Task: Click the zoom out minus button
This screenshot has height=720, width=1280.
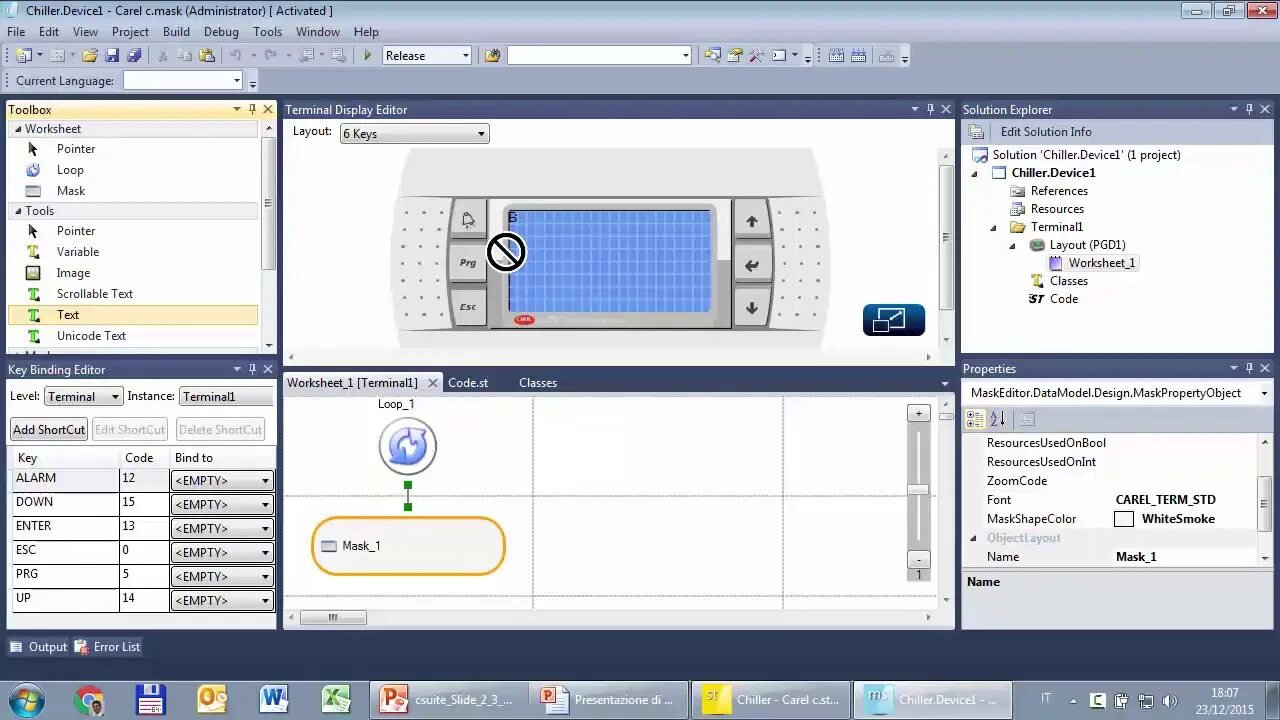Action: pos(918,559)
